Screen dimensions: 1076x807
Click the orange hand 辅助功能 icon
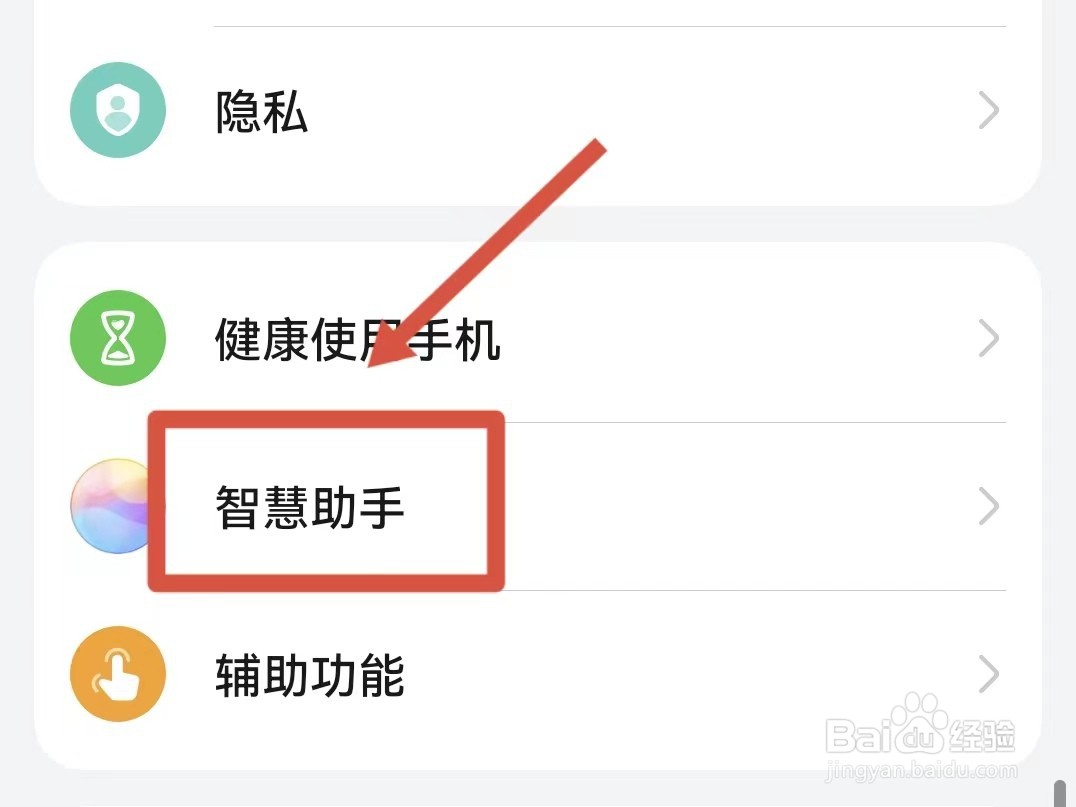(x=117, y=674)
